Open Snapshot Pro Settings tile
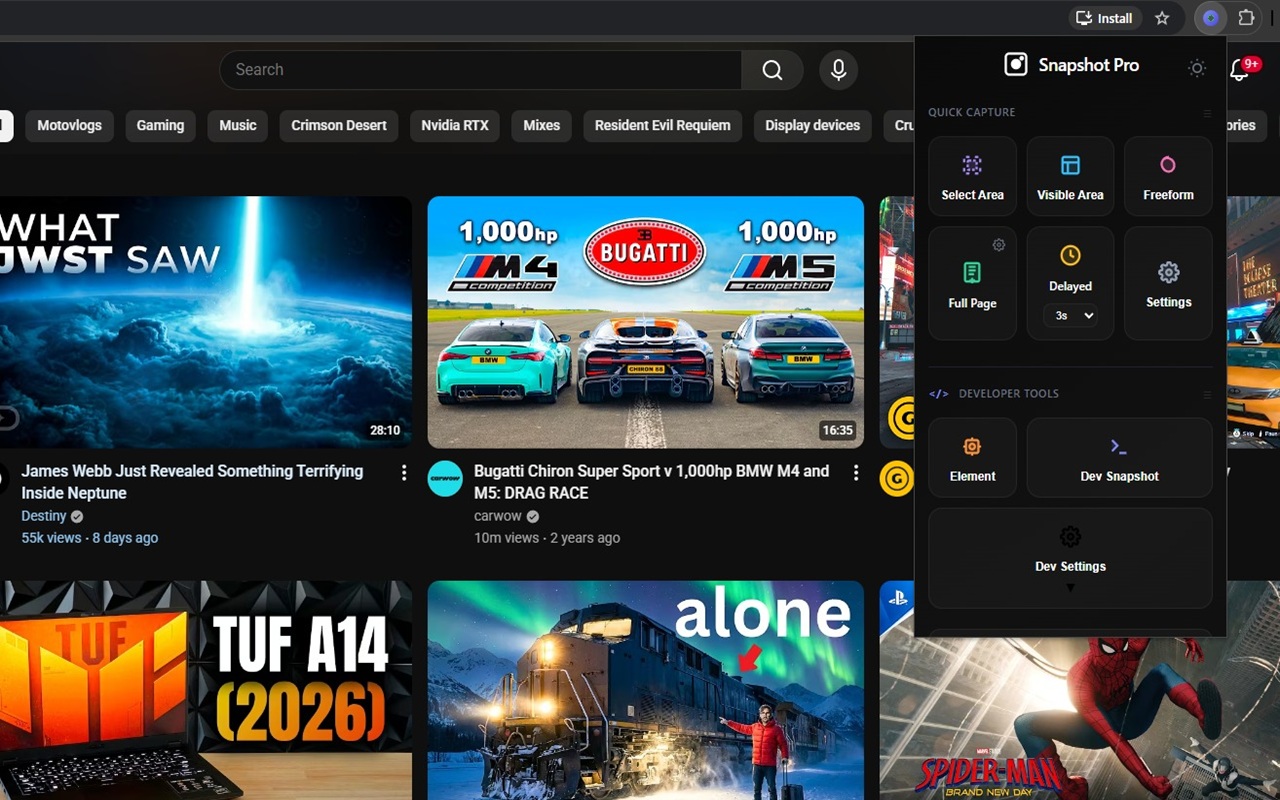1280x800 pixels. (x=1168, y=284)
